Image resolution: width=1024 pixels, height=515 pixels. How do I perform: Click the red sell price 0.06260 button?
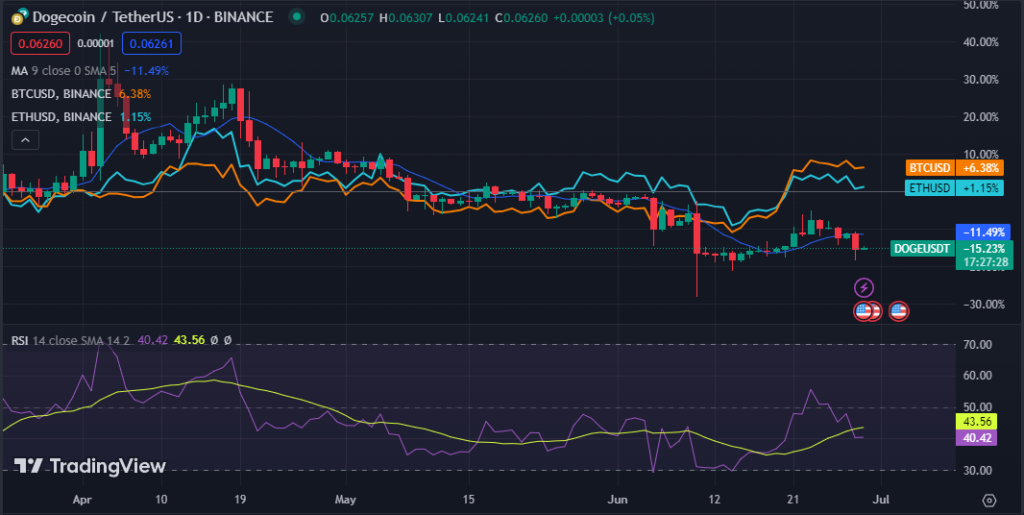point(38,44)
